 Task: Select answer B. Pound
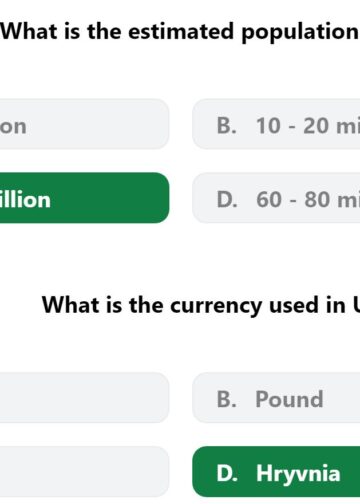(276, 398)
